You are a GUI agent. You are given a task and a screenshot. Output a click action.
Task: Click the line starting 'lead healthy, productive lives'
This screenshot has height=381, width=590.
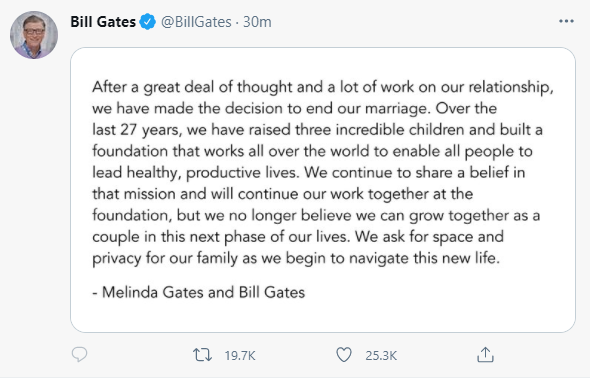[309, 173]
